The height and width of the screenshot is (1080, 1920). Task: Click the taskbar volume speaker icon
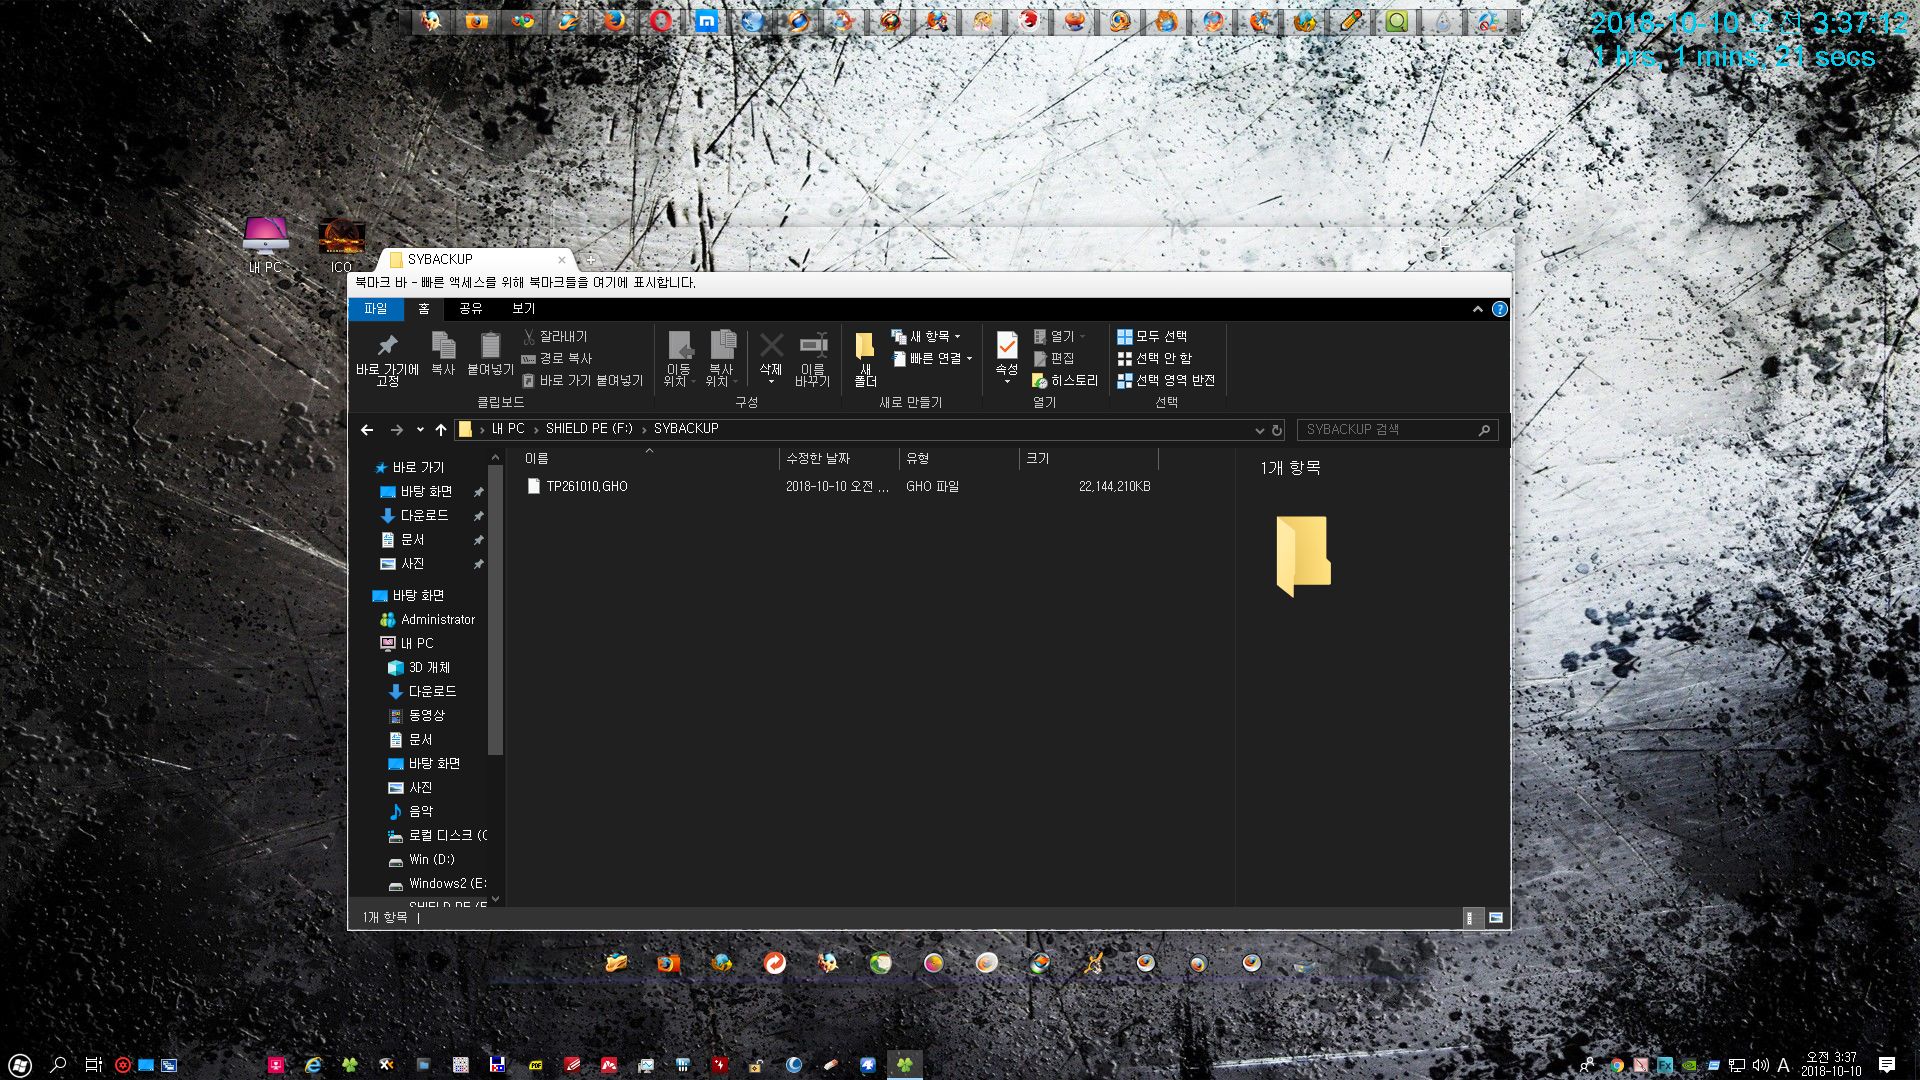coord(1761,1065)
